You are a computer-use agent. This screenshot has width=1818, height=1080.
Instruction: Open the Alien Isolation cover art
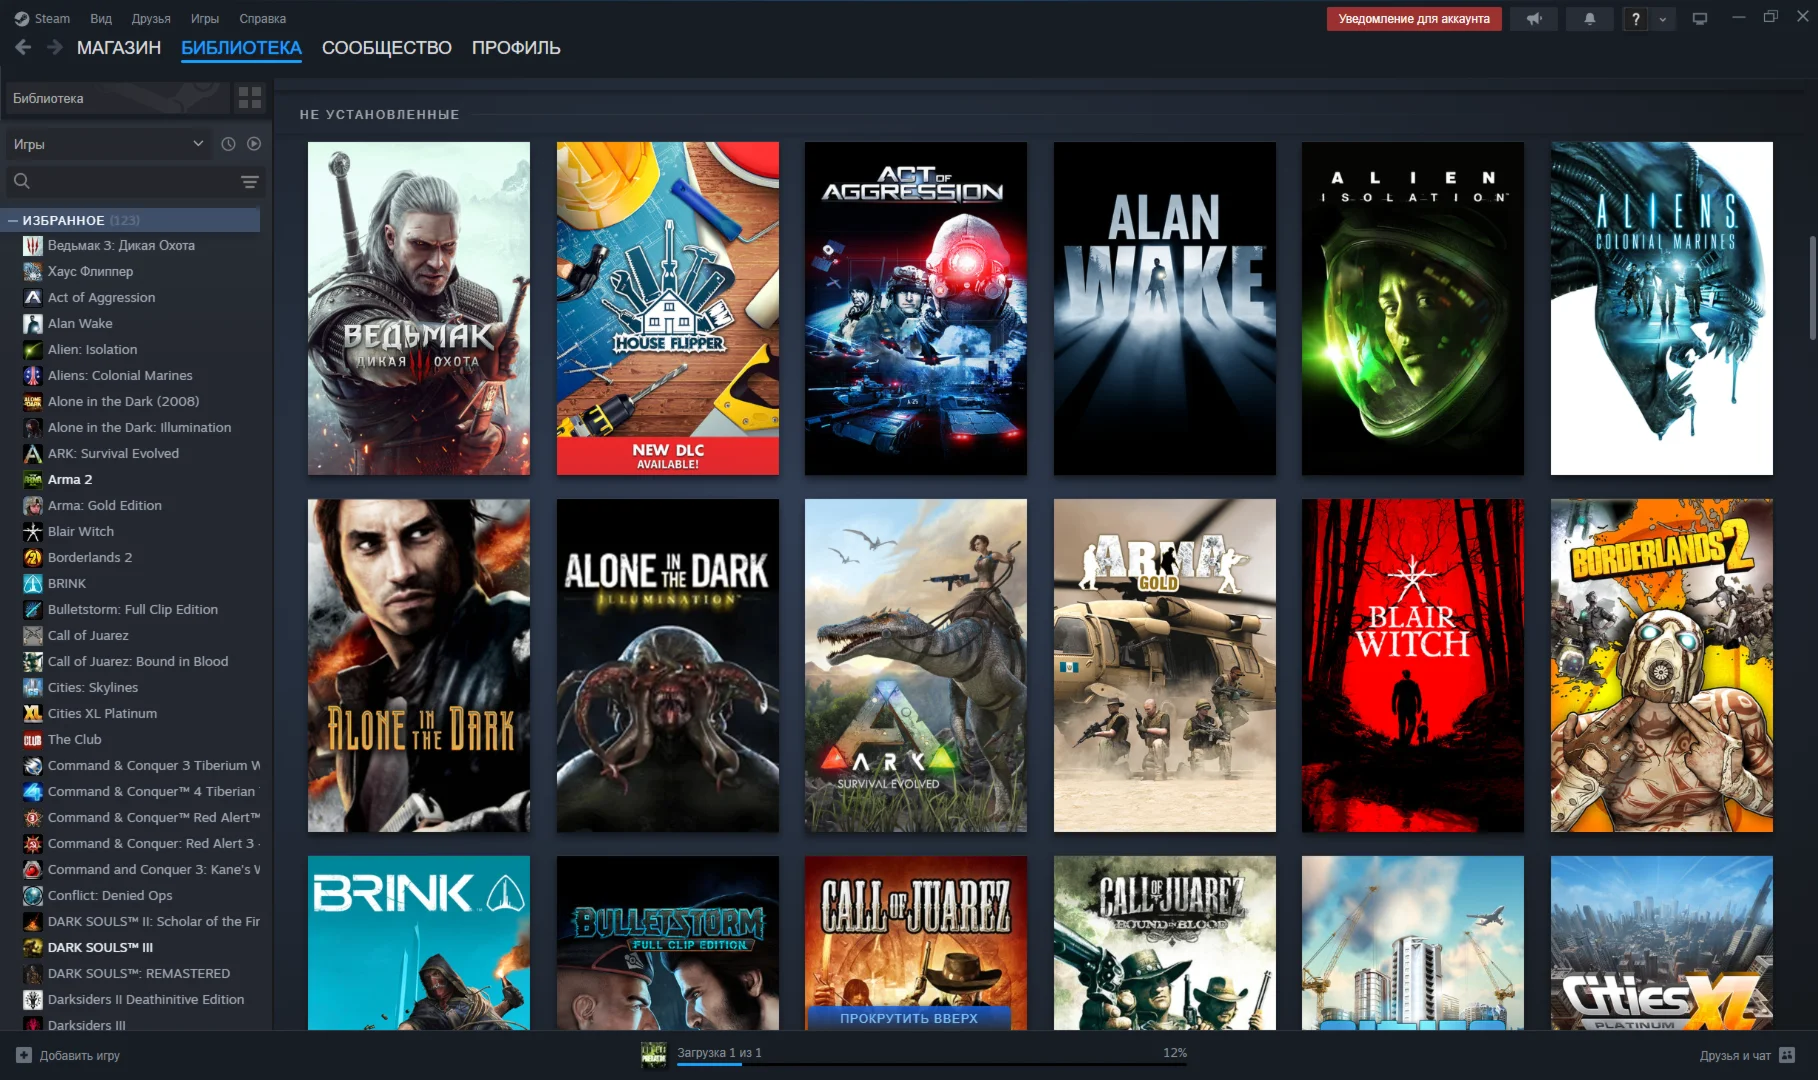[x=1413, y=308]
